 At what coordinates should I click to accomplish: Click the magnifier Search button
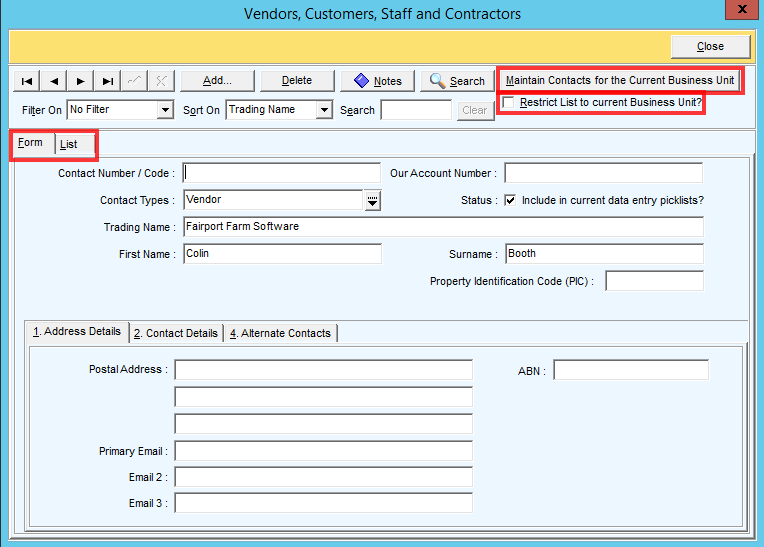456,81
